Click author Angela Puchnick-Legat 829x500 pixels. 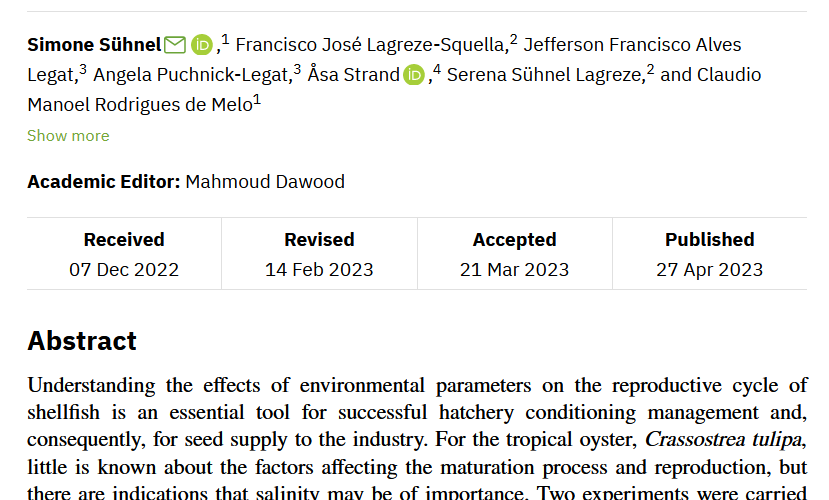click(x=192, y=75)
